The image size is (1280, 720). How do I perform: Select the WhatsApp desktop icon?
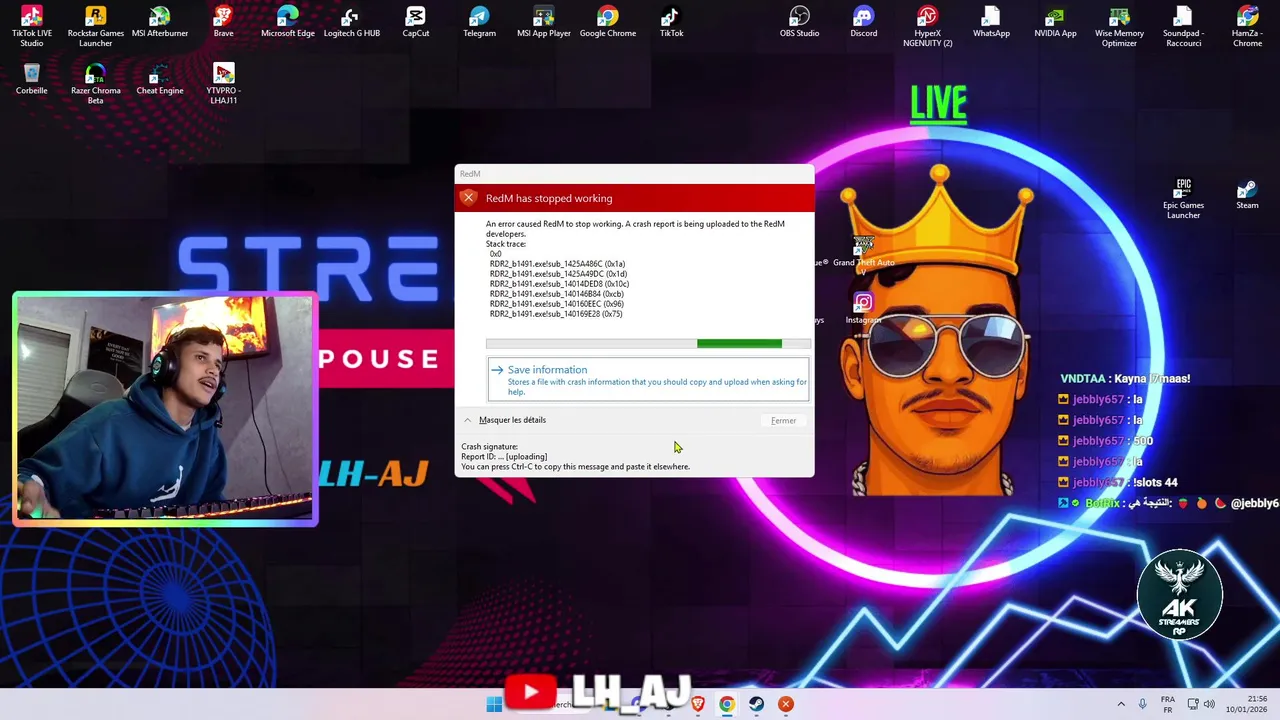(991, 22)
